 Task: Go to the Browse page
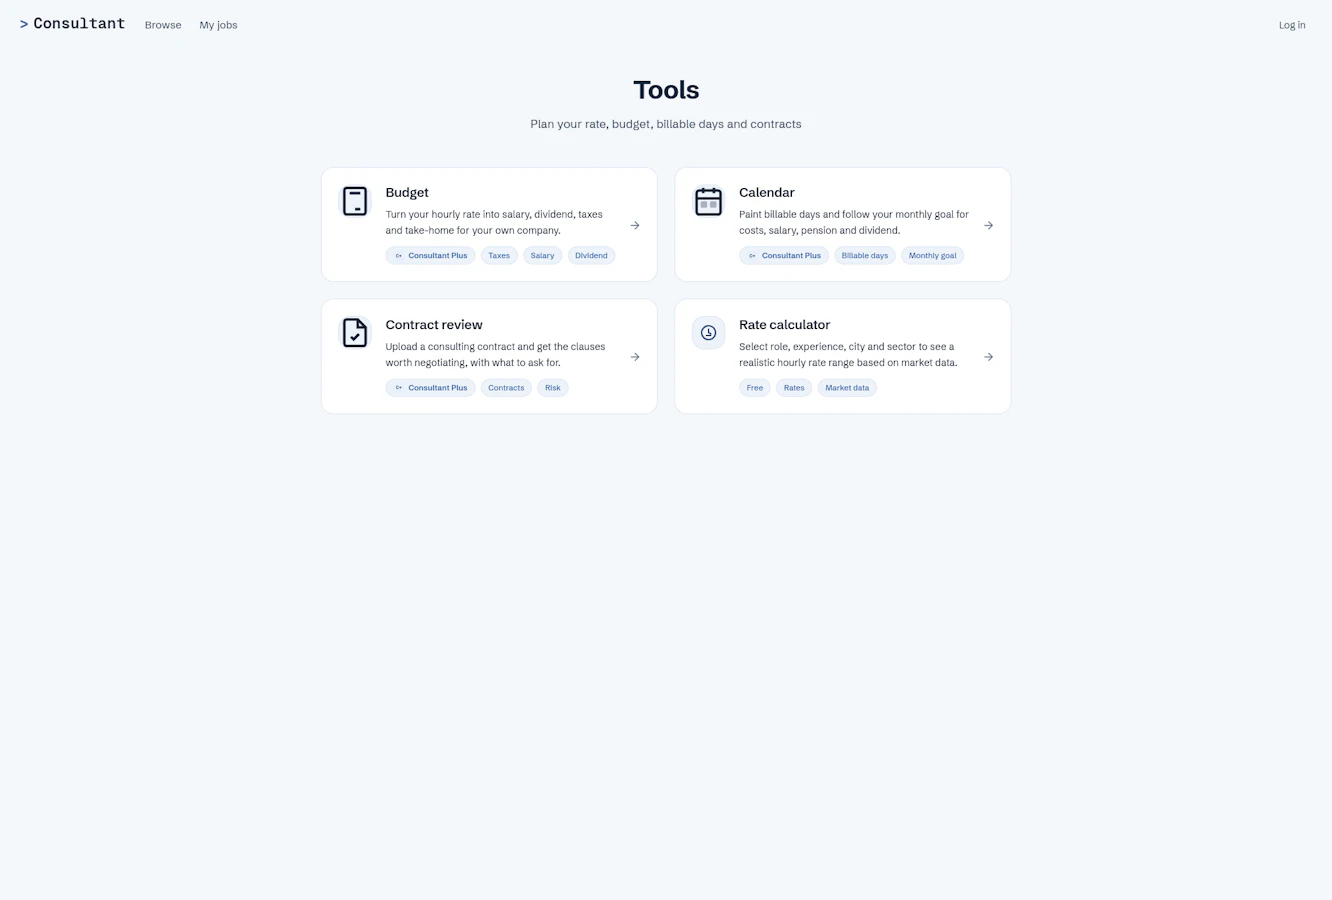coord(163,25)
